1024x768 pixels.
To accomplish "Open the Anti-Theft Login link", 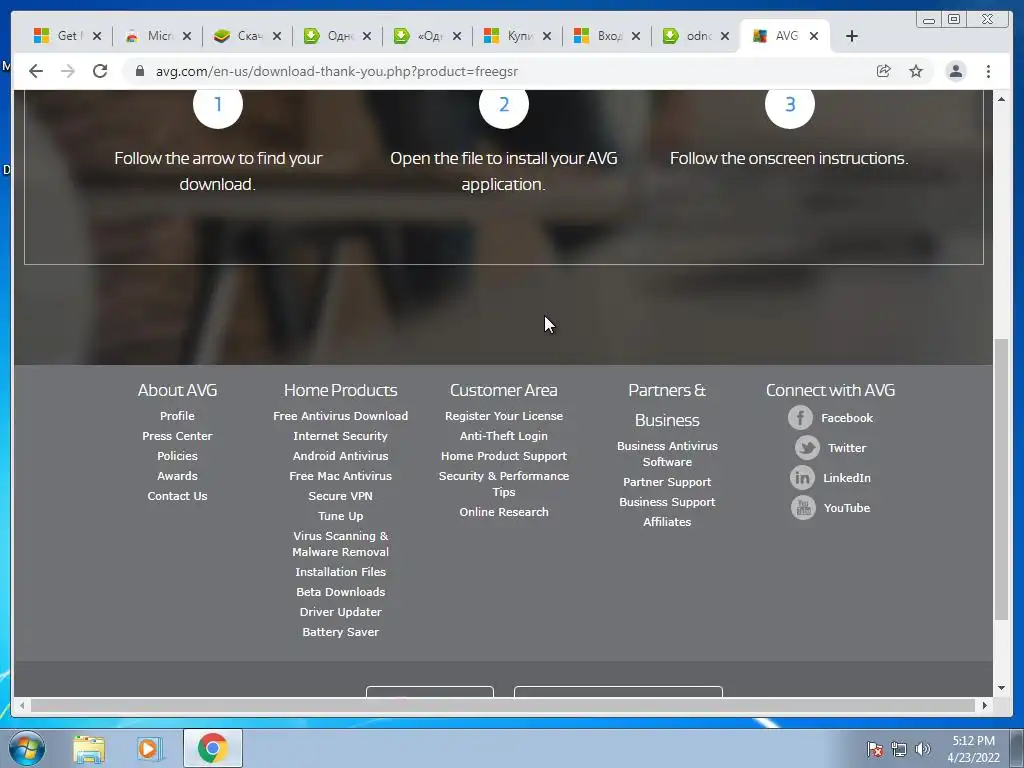I will 504,436.
